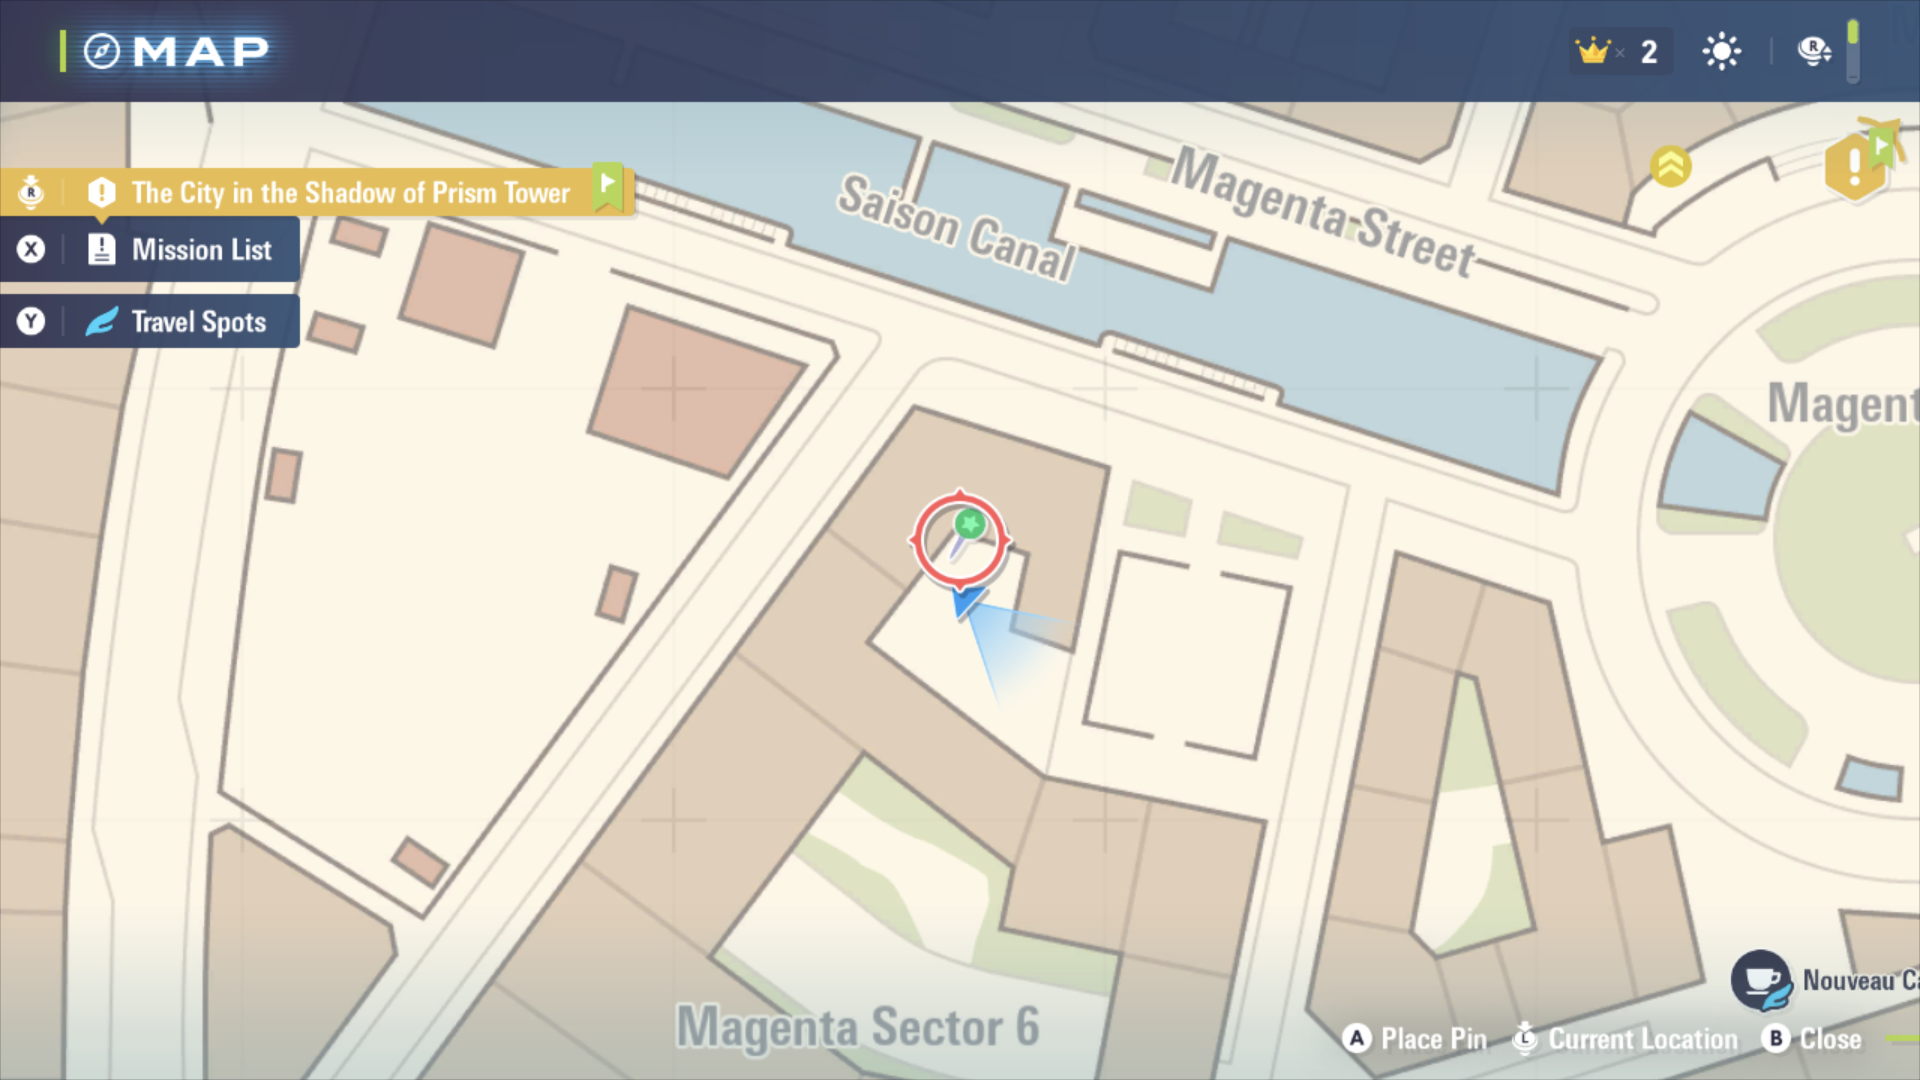Adjust the green zoom level slider
This screenshot has height=1080, width=1920.
[1852, 50]
